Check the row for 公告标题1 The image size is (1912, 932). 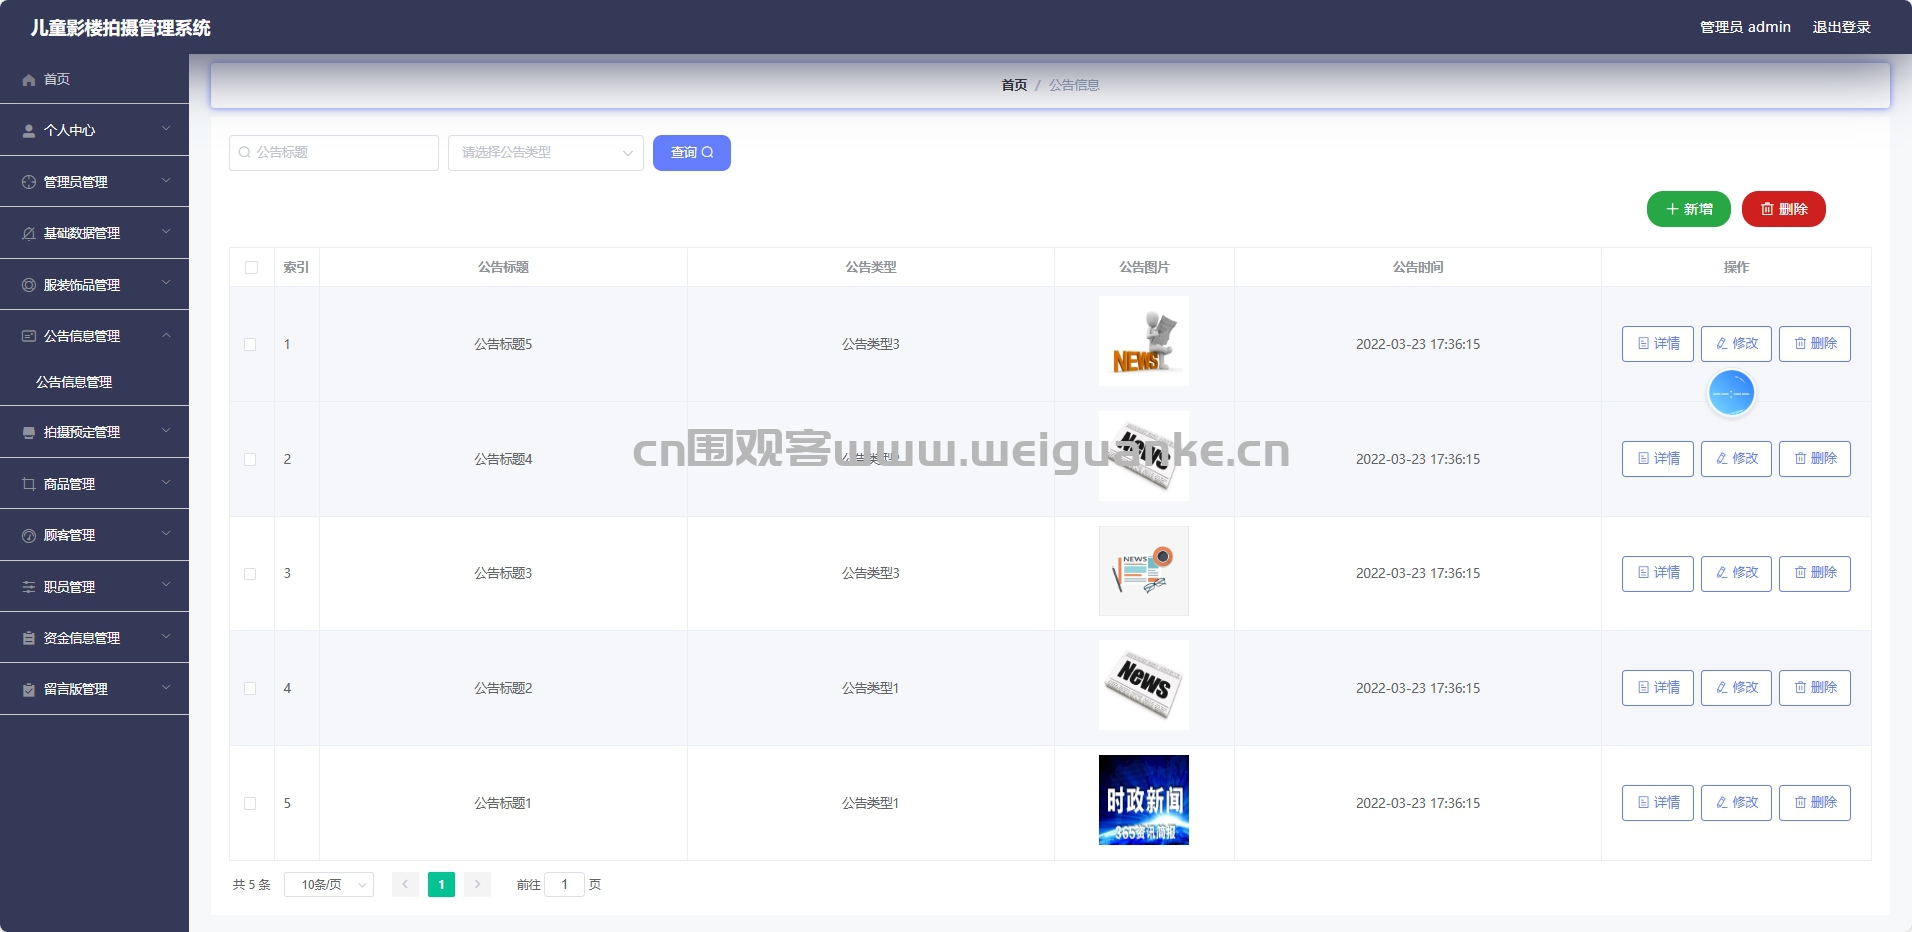[250, 803]
